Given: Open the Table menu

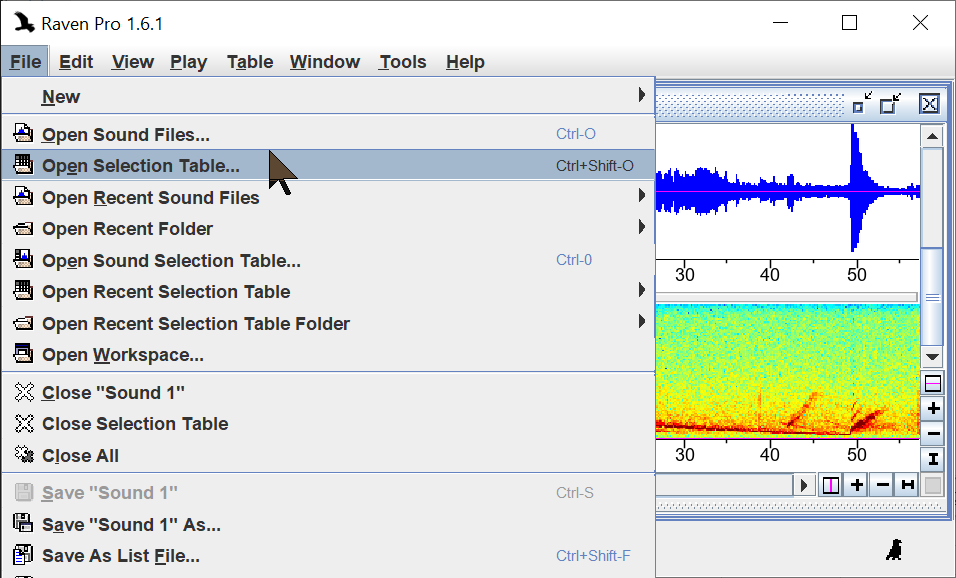Looking at the screenshot, I should point(249,62).
